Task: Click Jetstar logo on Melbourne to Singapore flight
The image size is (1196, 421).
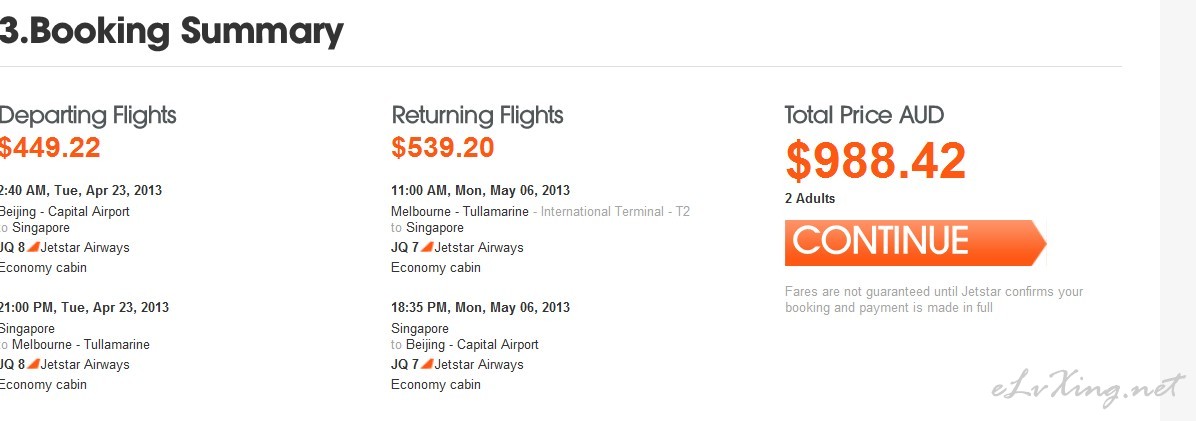Action: 427,247
